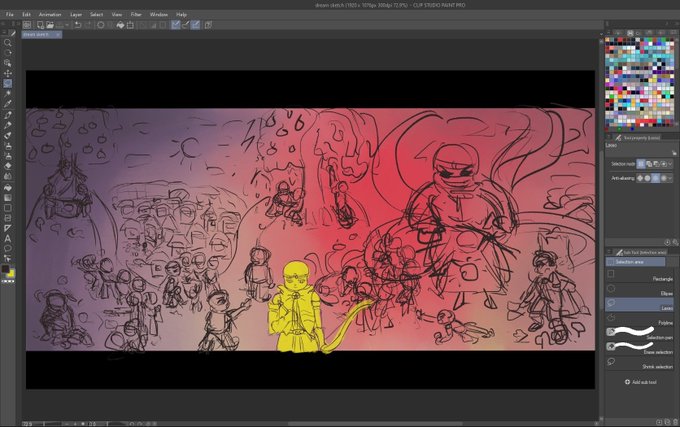Viewport: 680px width, 427px height.
Task: Click the Open file folder icon
Action: click(x=50, y=25)
